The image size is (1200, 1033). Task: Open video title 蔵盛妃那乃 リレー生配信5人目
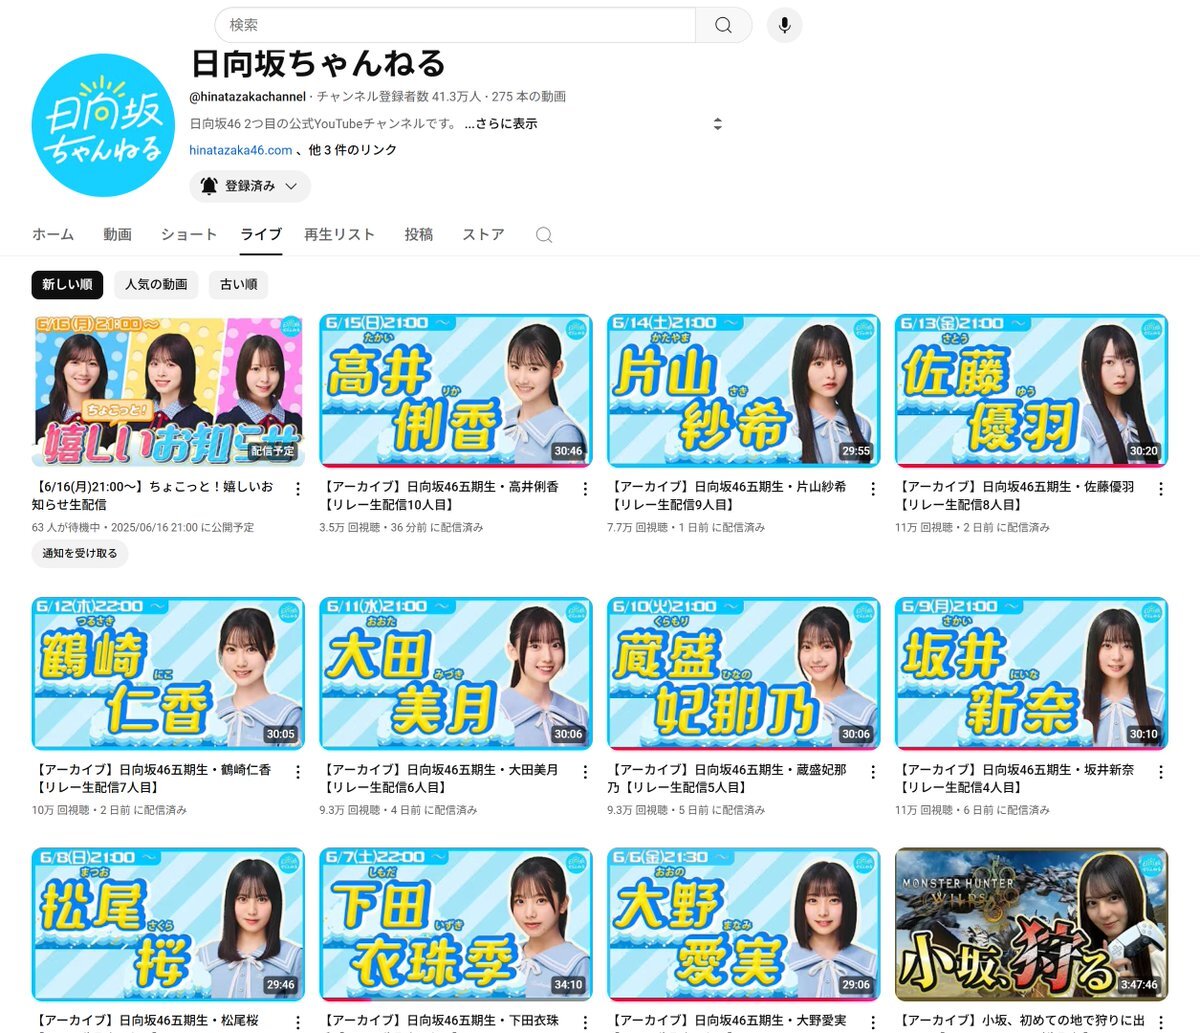coord(727,779)
